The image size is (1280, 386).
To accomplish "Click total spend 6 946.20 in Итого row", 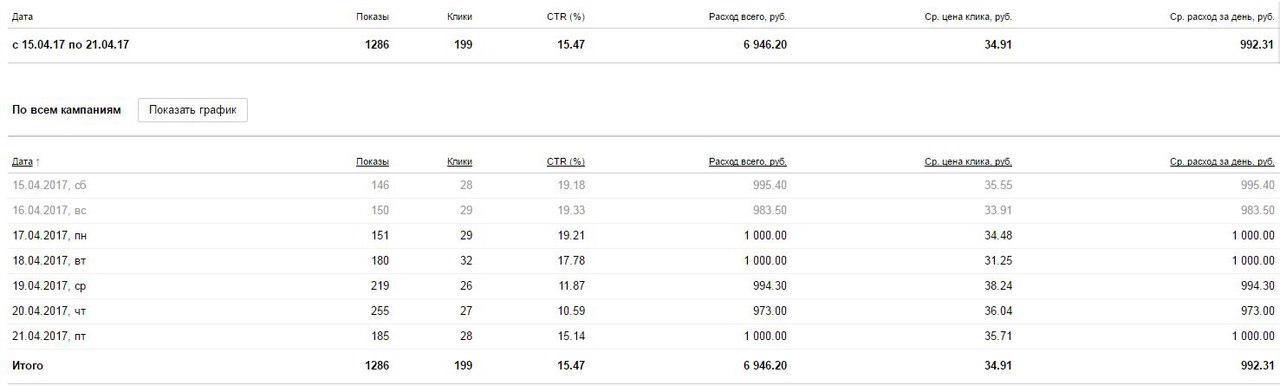I will (758, 366).
